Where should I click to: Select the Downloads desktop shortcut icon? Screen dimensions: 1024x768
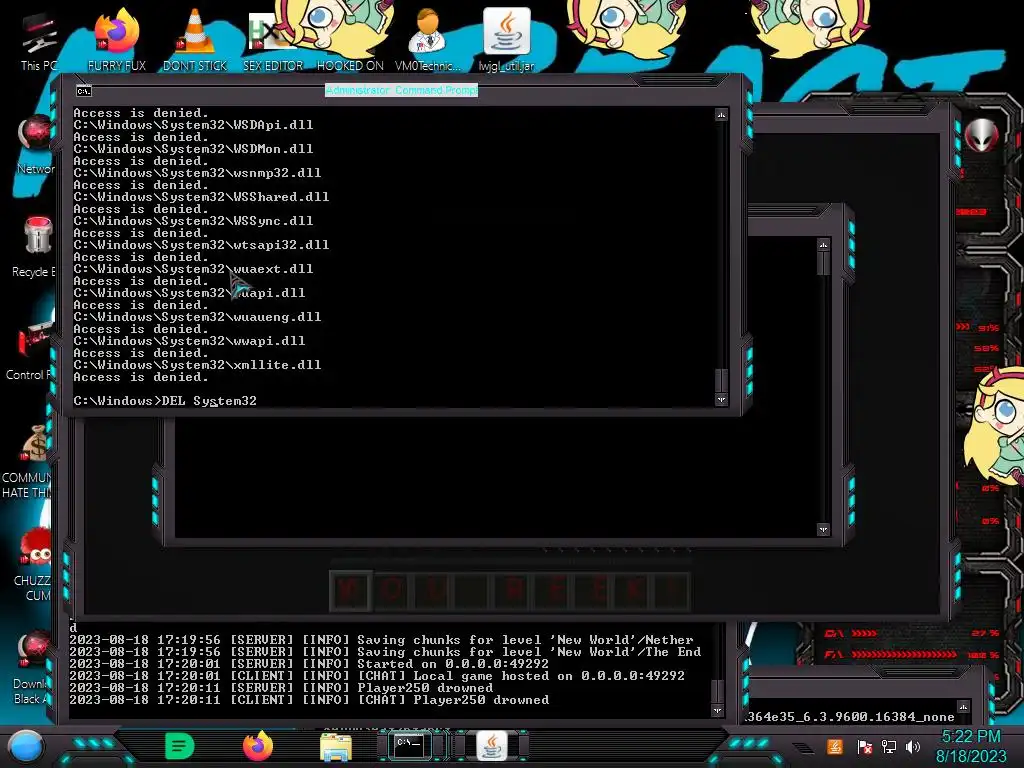tap(33, 667)
